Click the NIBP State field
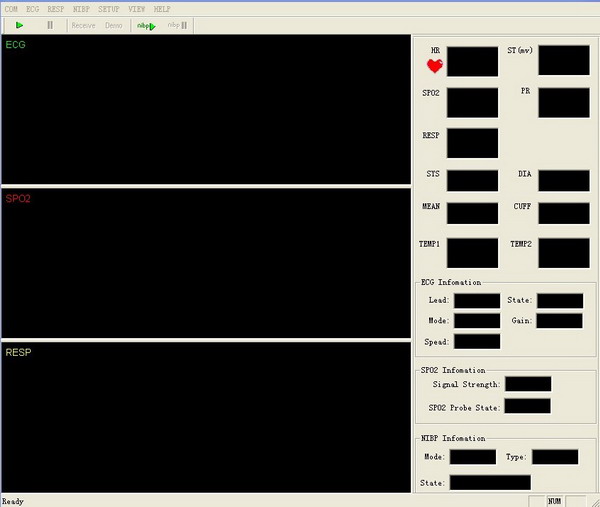600x507 pixels. (x=490, y=482)
